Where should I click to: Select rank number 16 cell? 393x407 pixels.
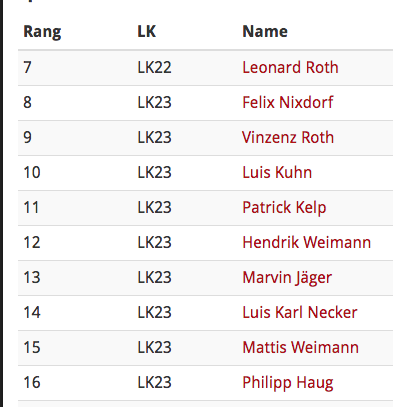coord(32,382)
